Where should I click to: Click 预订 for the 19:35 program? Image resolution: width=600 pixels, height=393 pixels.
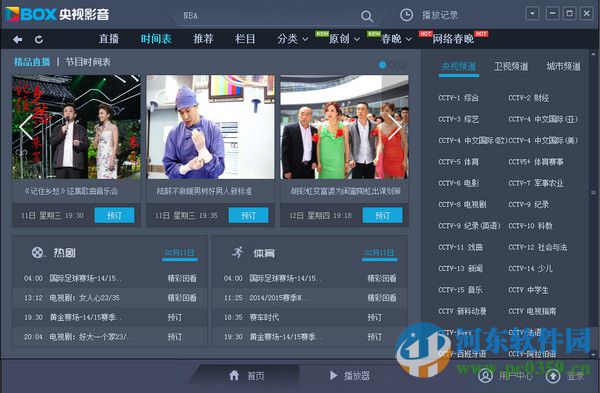click(248, 215)
